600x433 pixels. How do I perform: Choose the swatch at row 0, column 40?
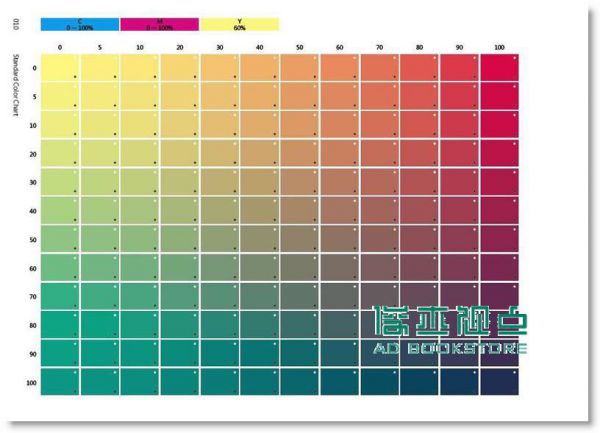coord(259,68)
